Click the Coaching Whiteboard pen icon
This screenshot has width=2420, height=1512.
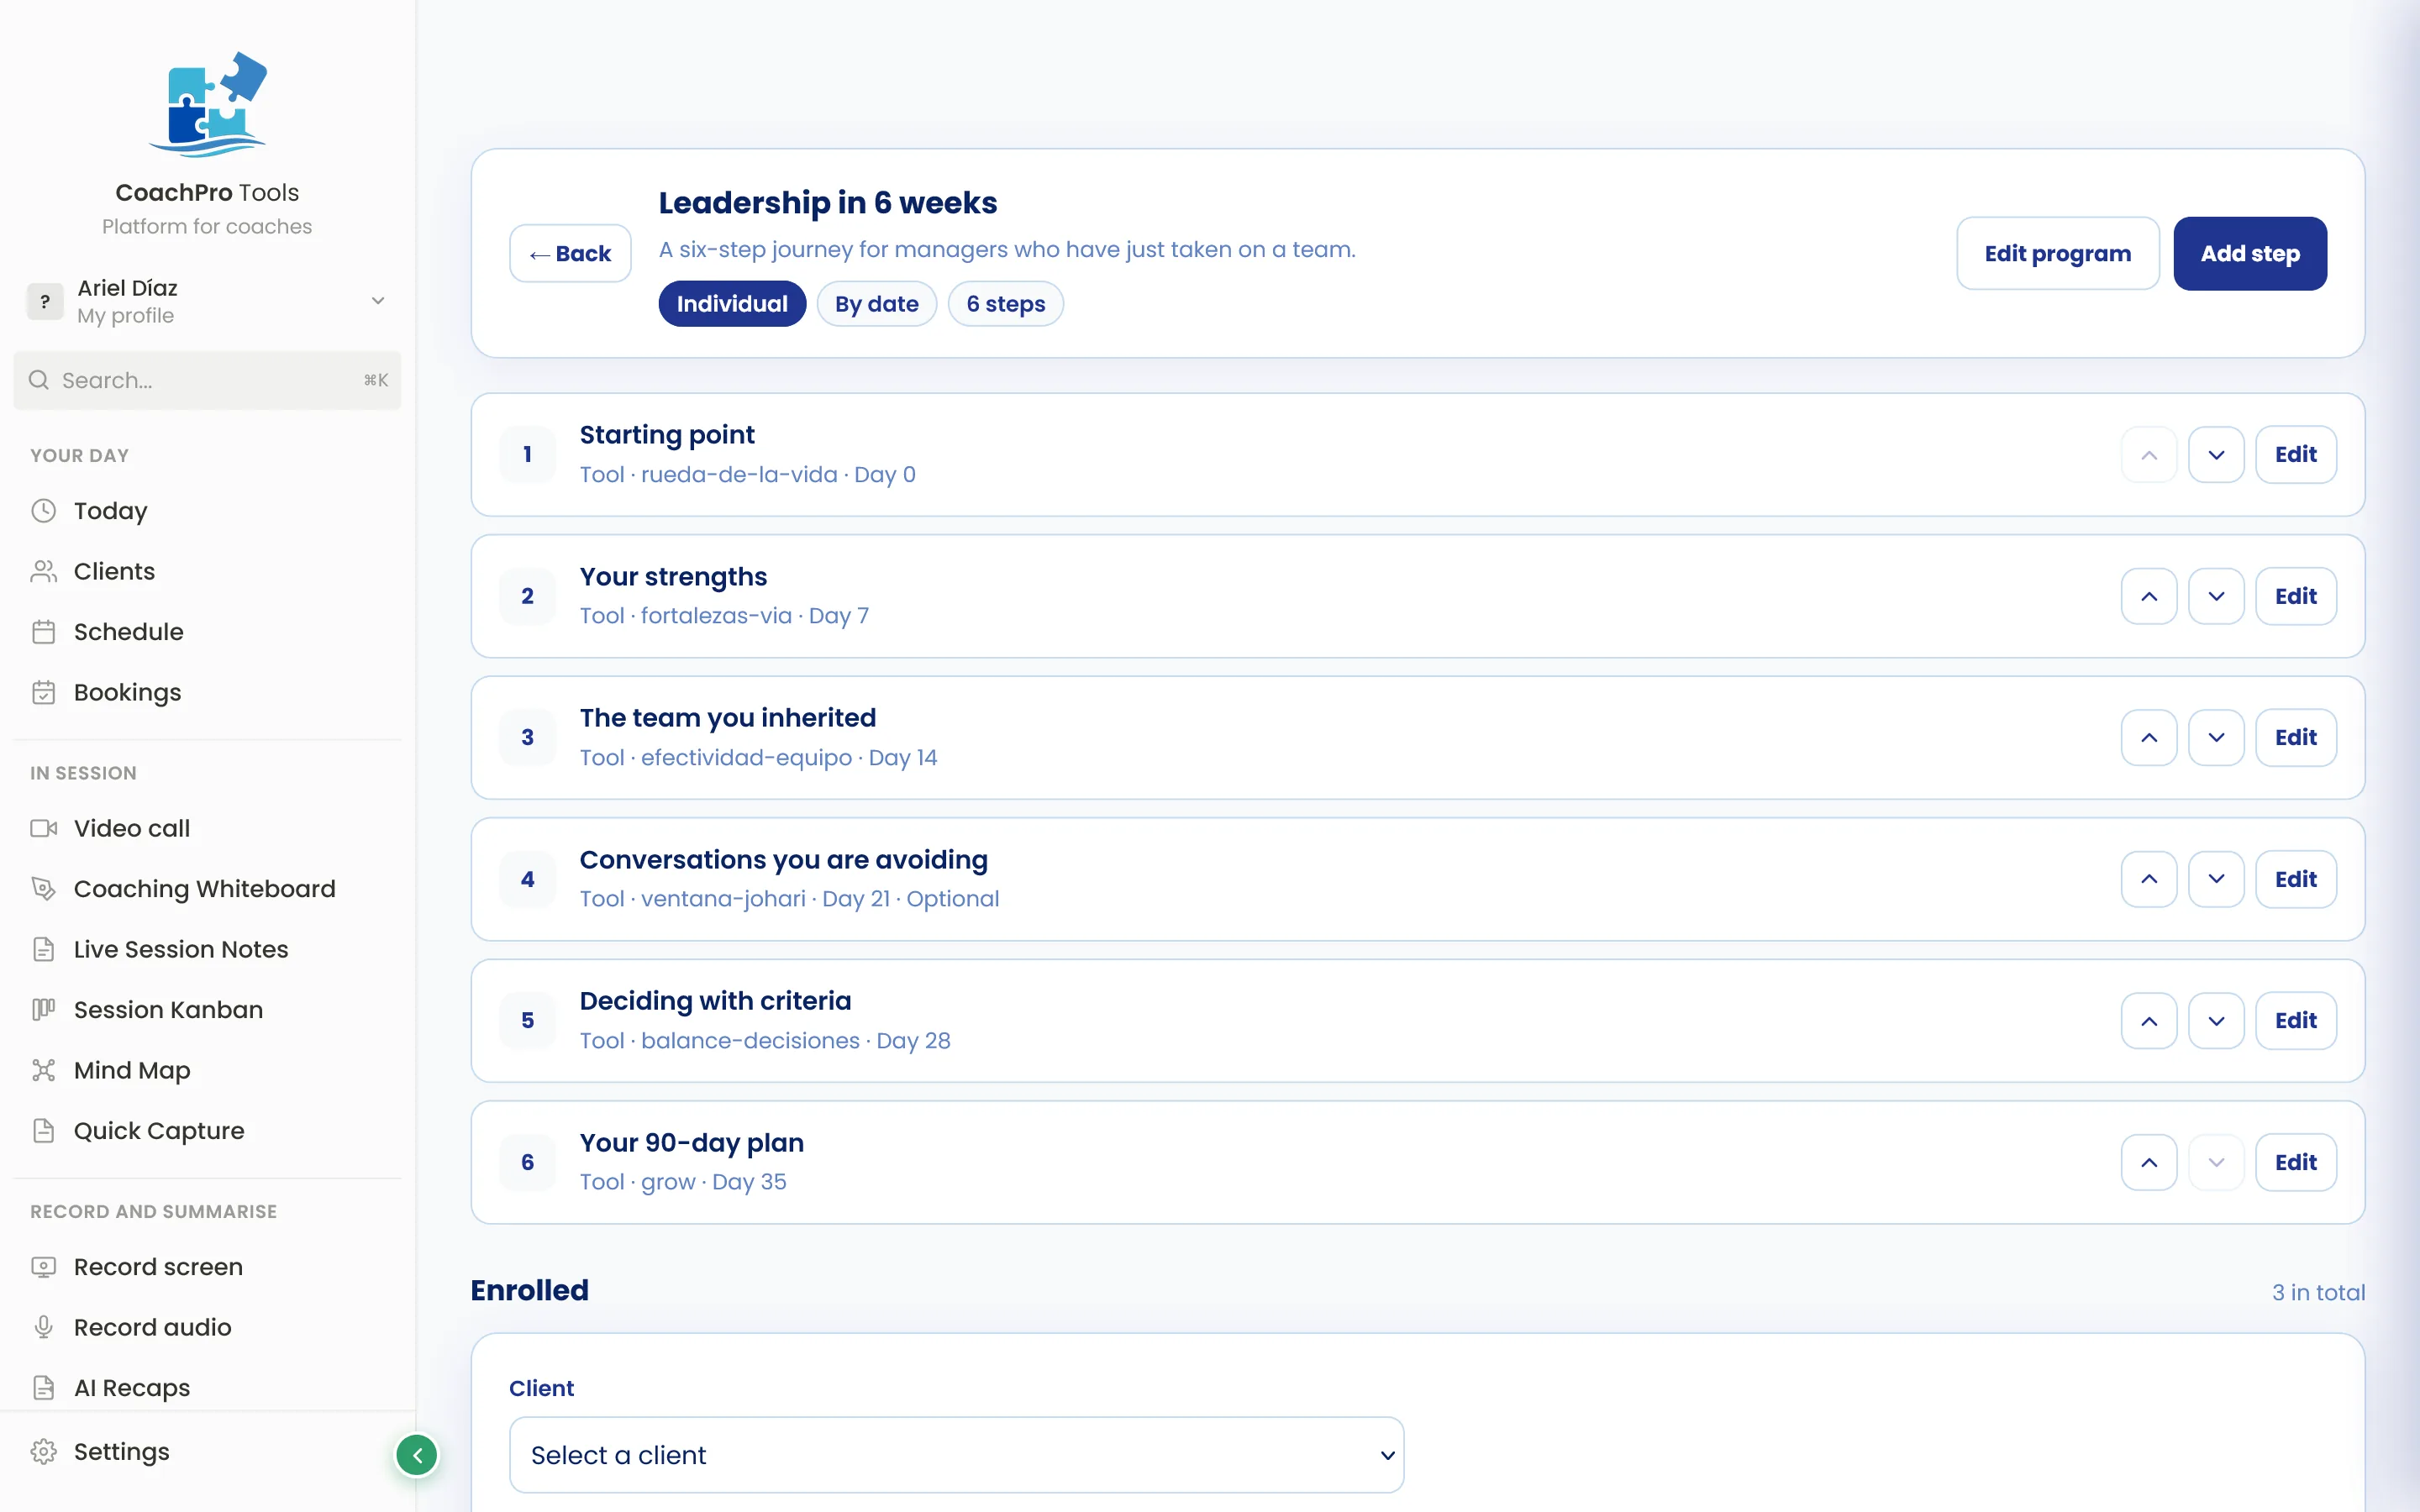(43, 889)
